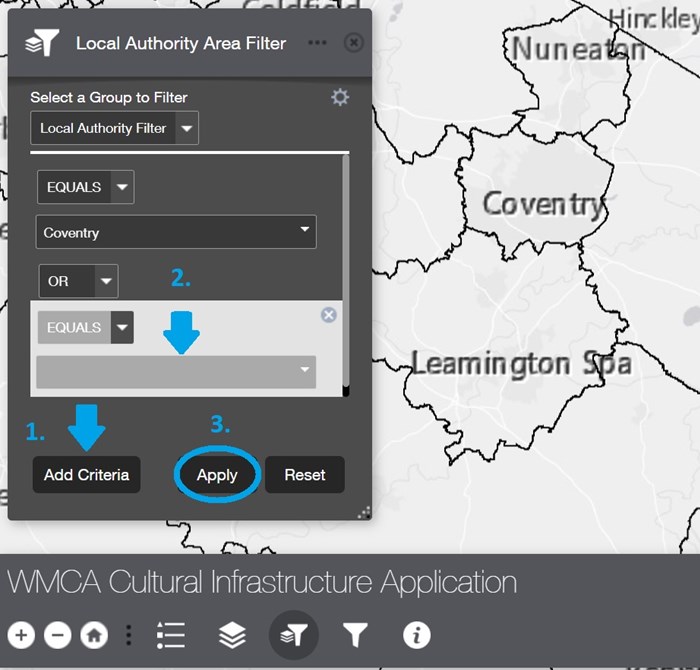The image size is (700, 670).
Task: Click the Apply button
Action: [217, 475]
